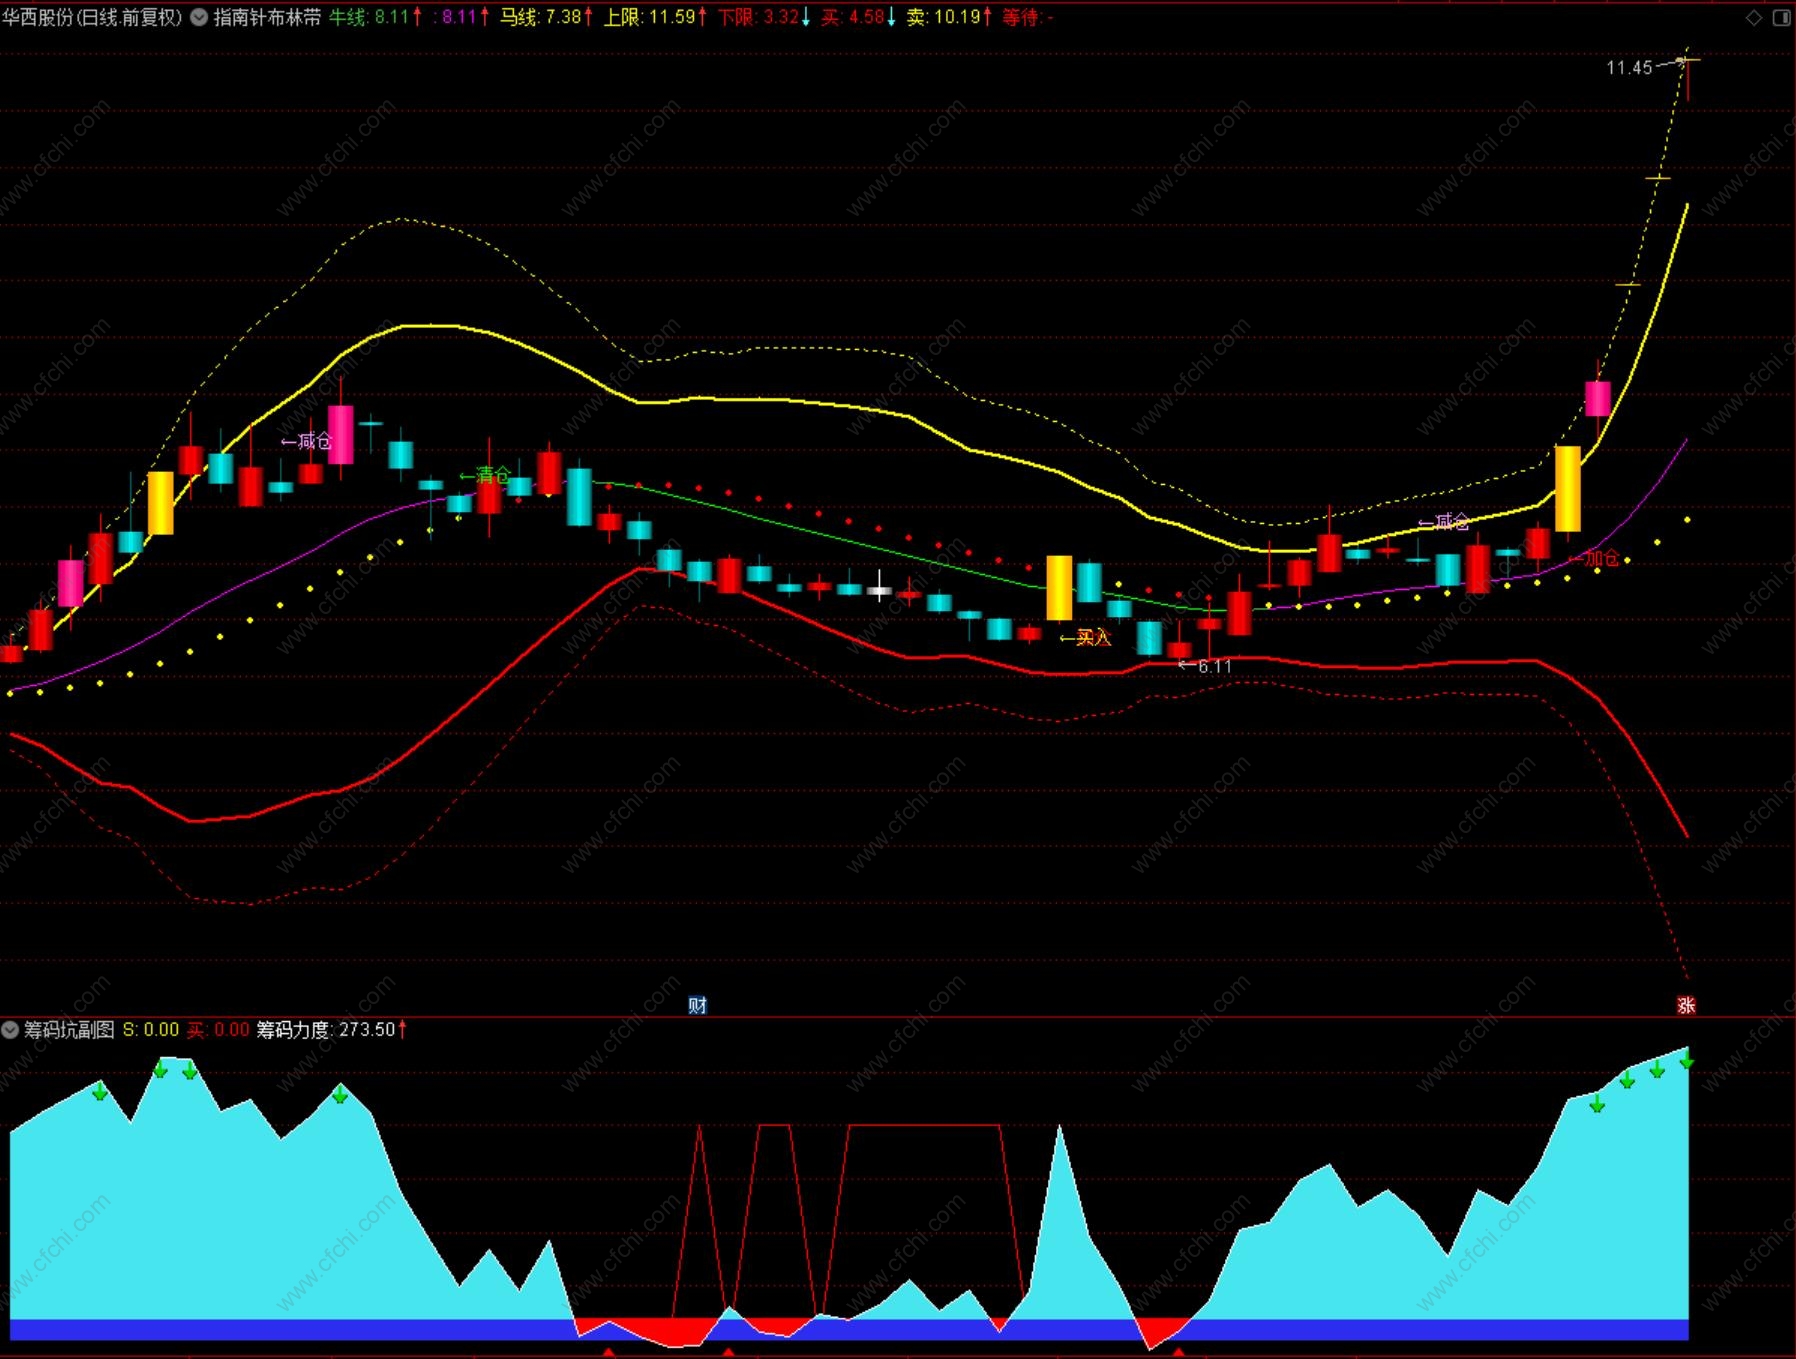The image size is (1796, 1359).
Task: Select the 筹码坑副图 indicator name
Action: (69, 1029)
